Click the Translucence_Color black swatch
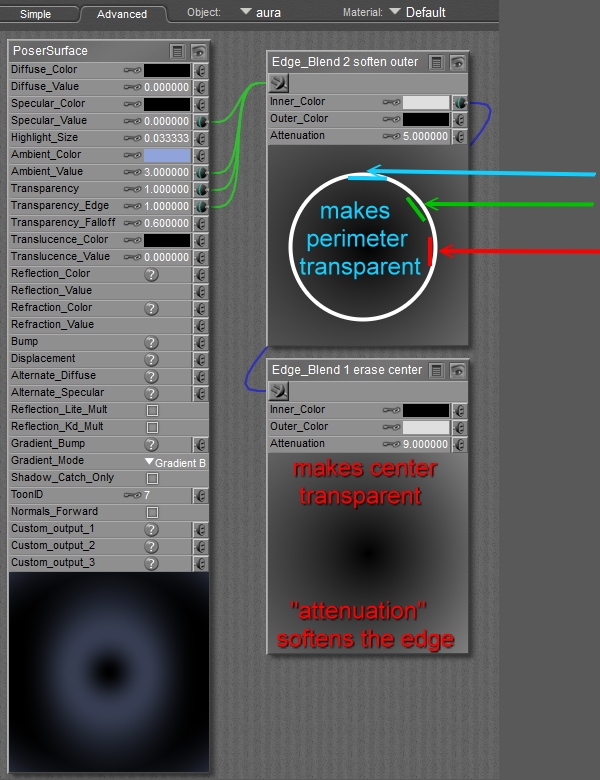The image size is (600, 780). (x=167, y=240)
